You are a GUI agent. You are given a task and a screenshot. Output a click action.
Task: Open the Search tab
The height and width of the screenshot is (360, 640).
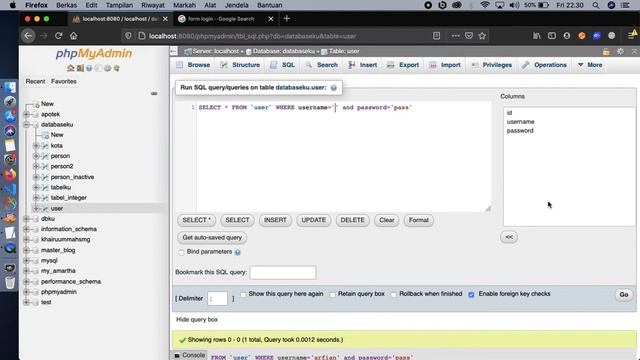coord(322,65)
